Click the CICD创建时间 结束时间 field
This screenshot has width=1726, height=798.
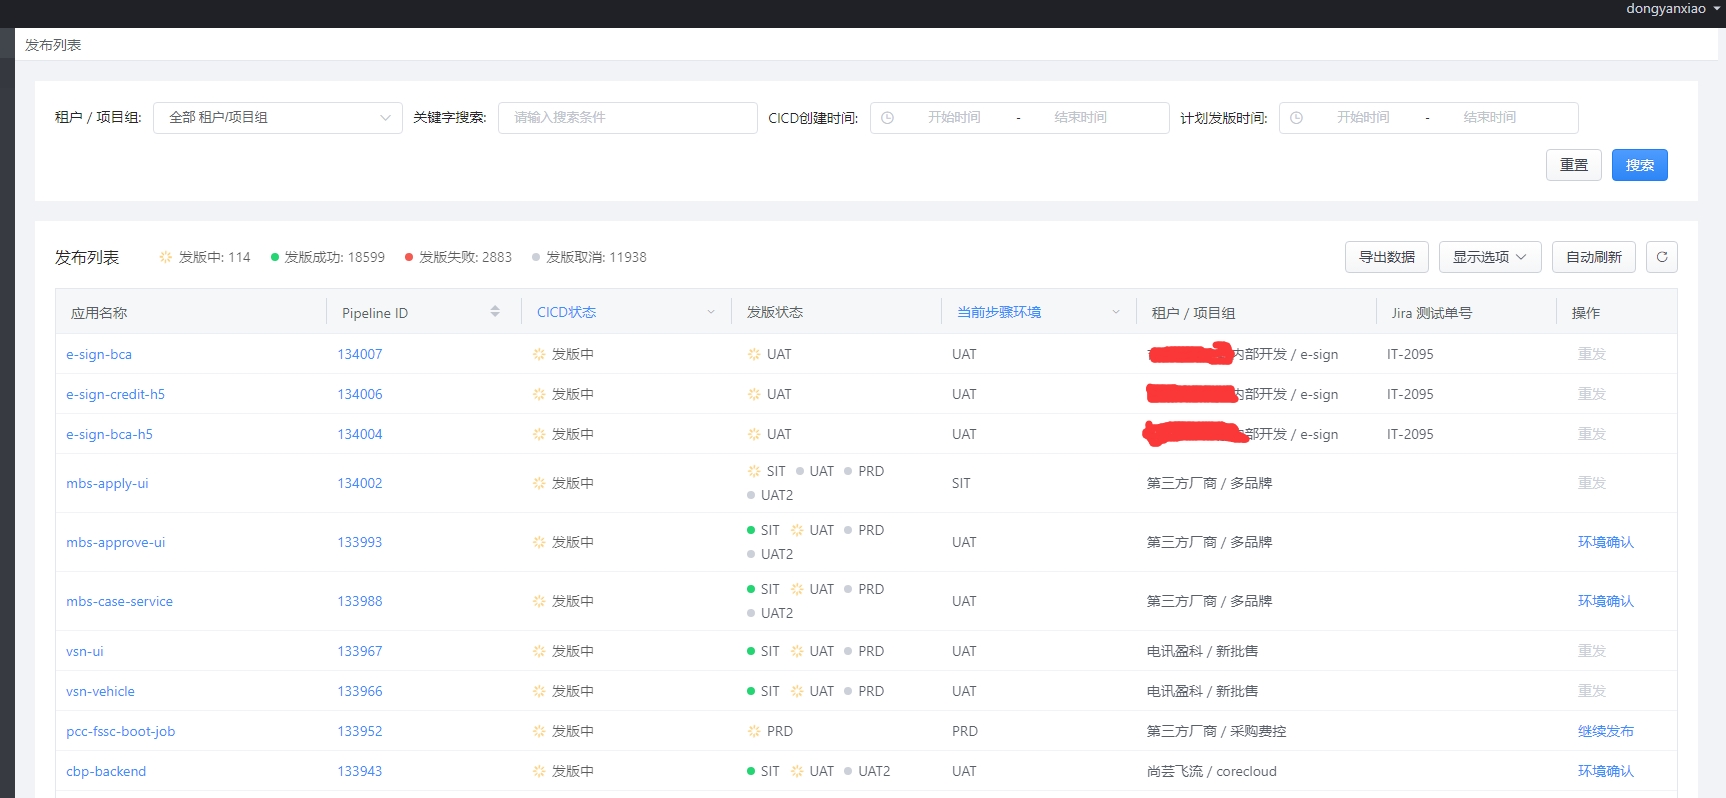[1080, 117]
